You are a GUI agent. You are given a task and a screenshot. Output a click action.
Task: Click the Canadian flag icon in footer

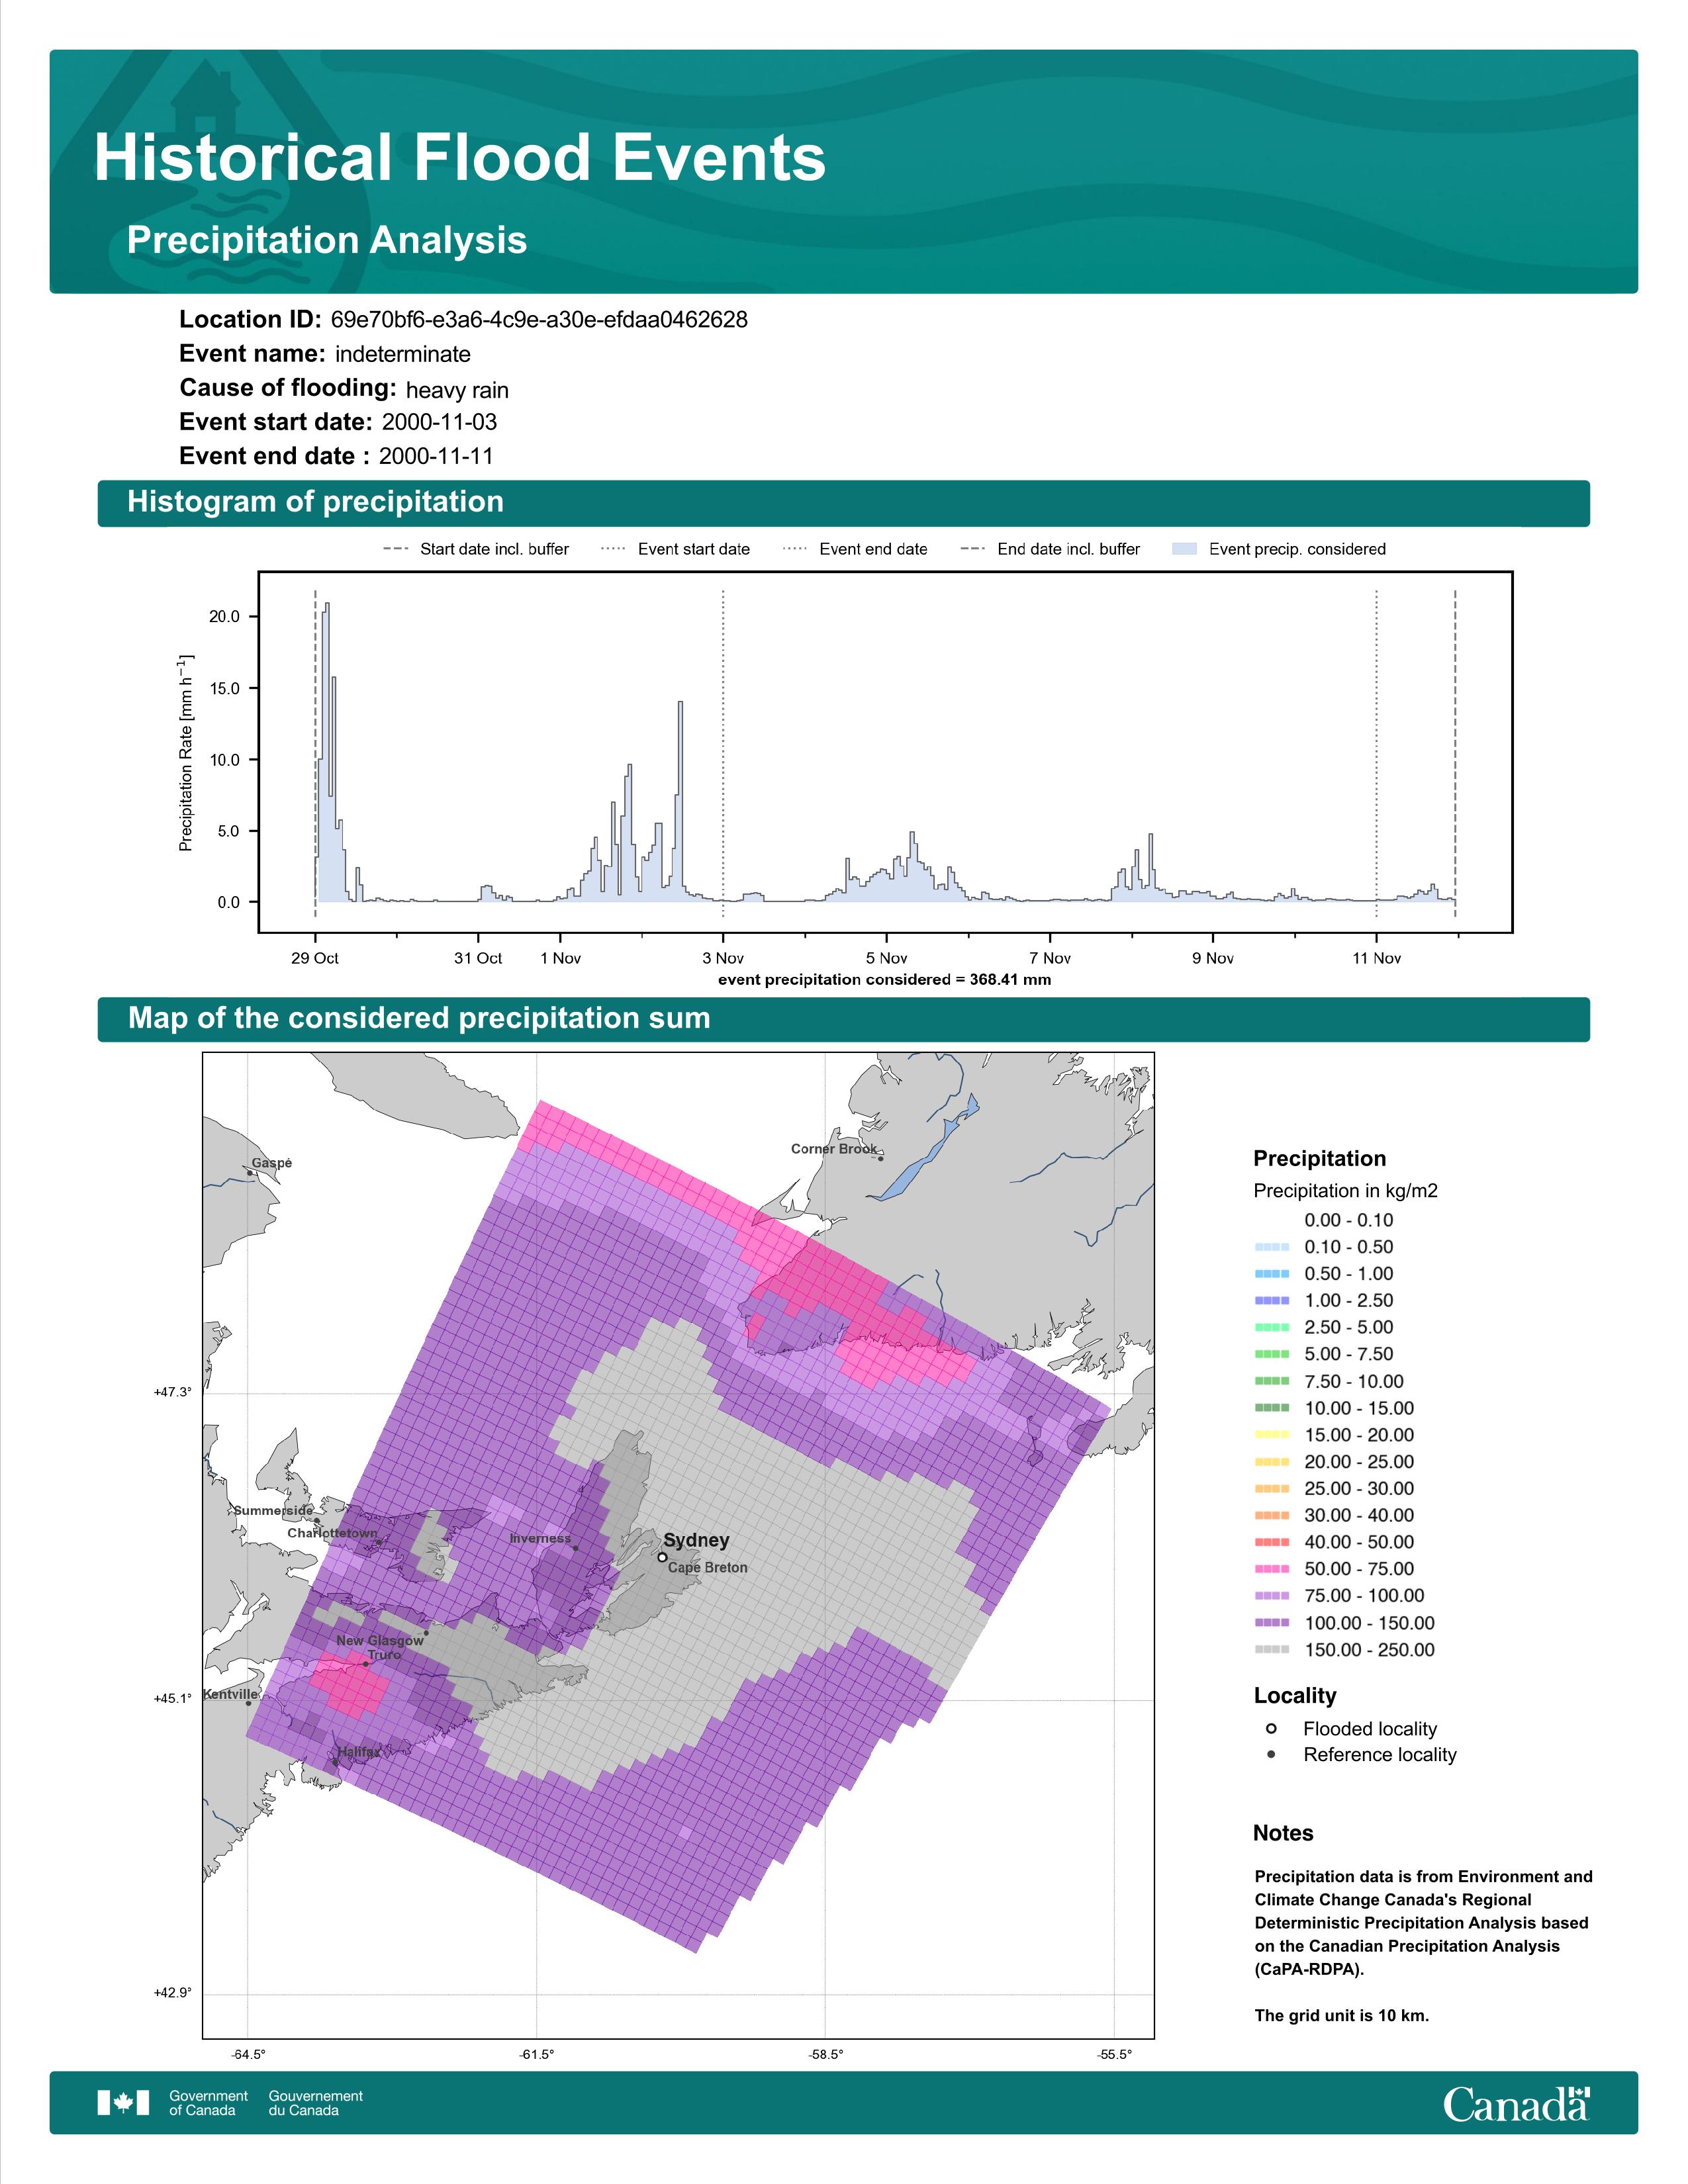click(x=123, y=2102)
